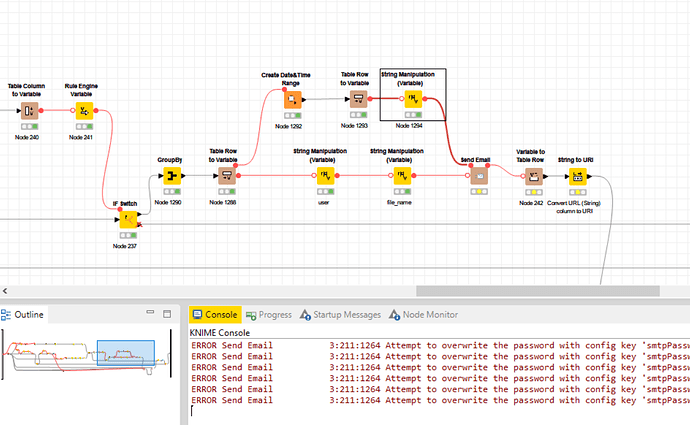Click the status traffic light under GroupBy node
The image size is (690, 425).
pos(172,192)
